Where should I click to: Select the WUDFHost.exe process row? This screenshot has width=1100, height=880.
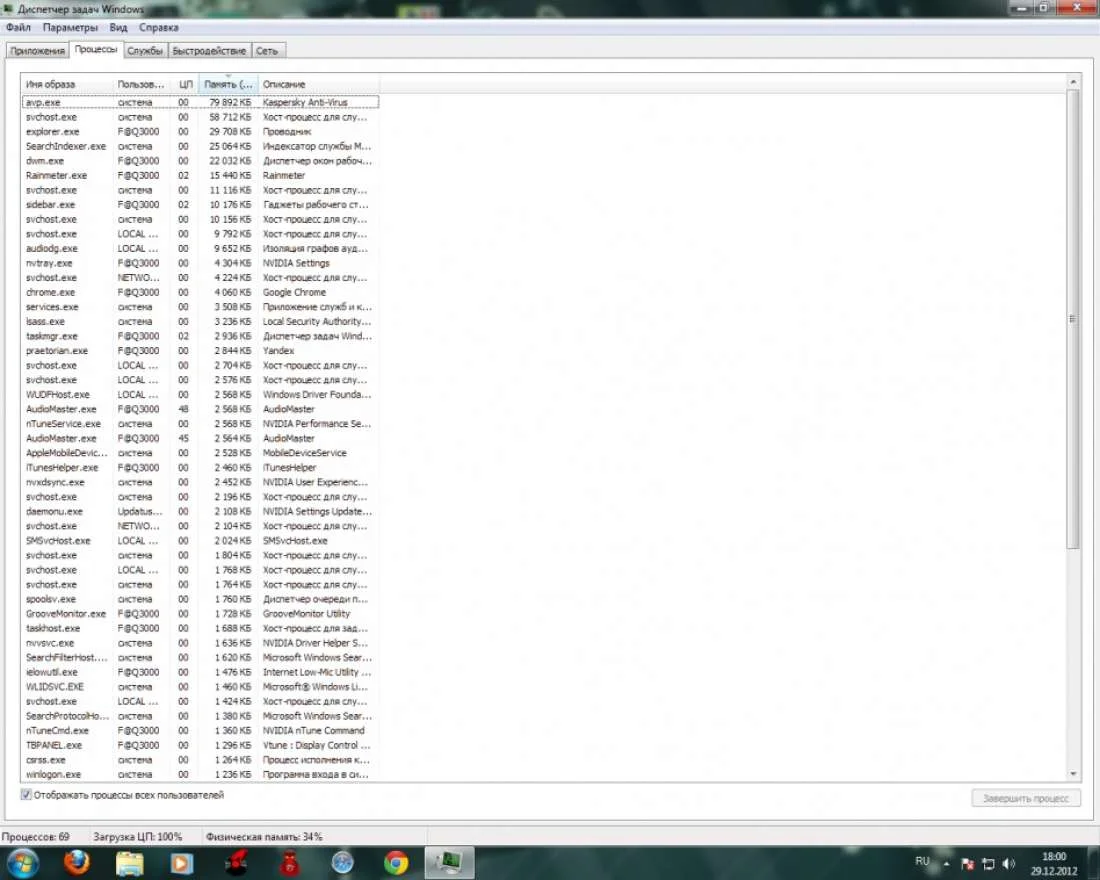coord(200,394)
